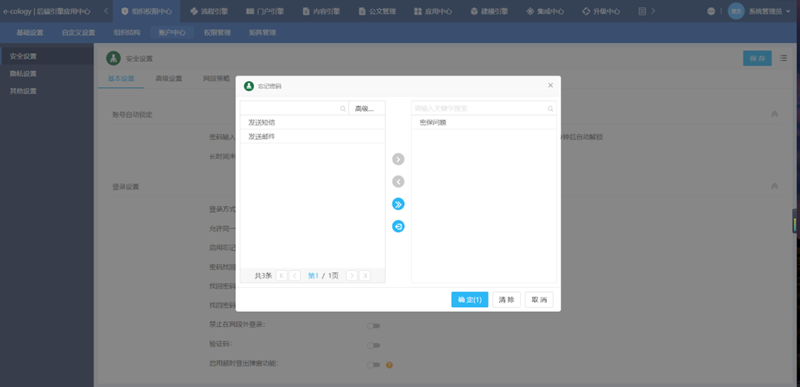
Task: Go to first page in dialog pager
Action: point(282,276)
